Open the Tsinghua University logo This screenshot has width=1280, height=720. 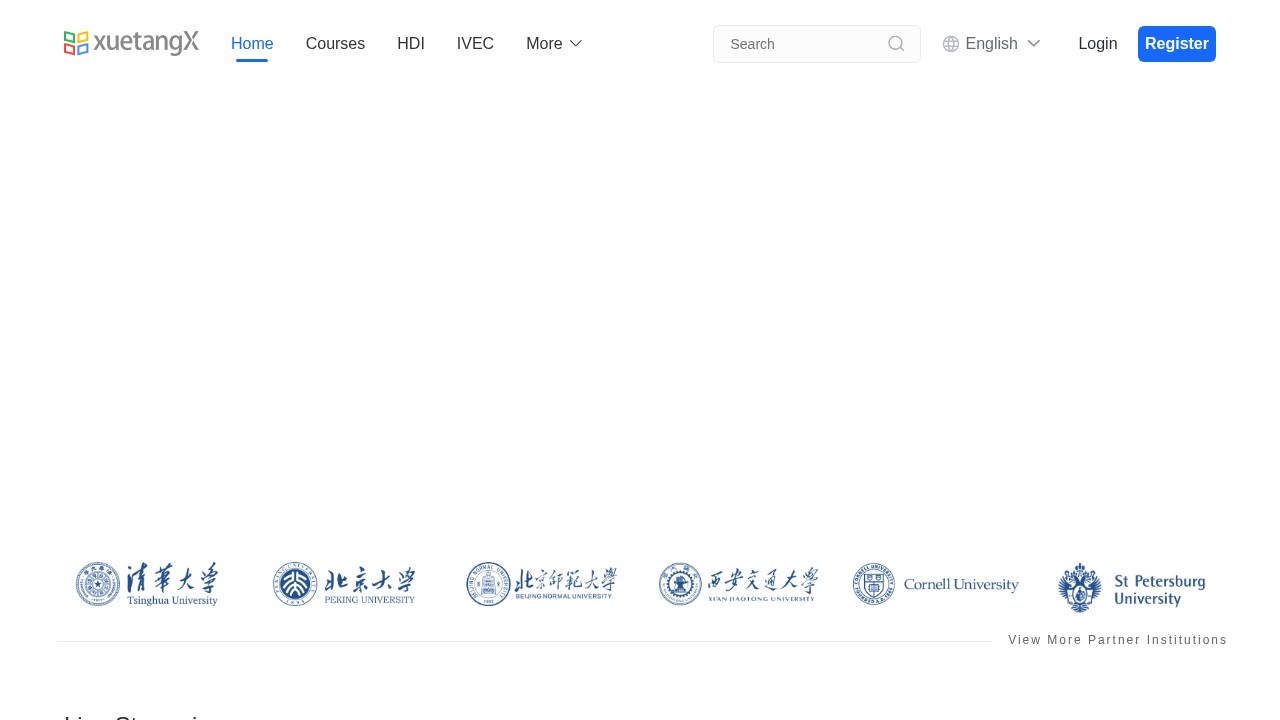coord(148,584)
